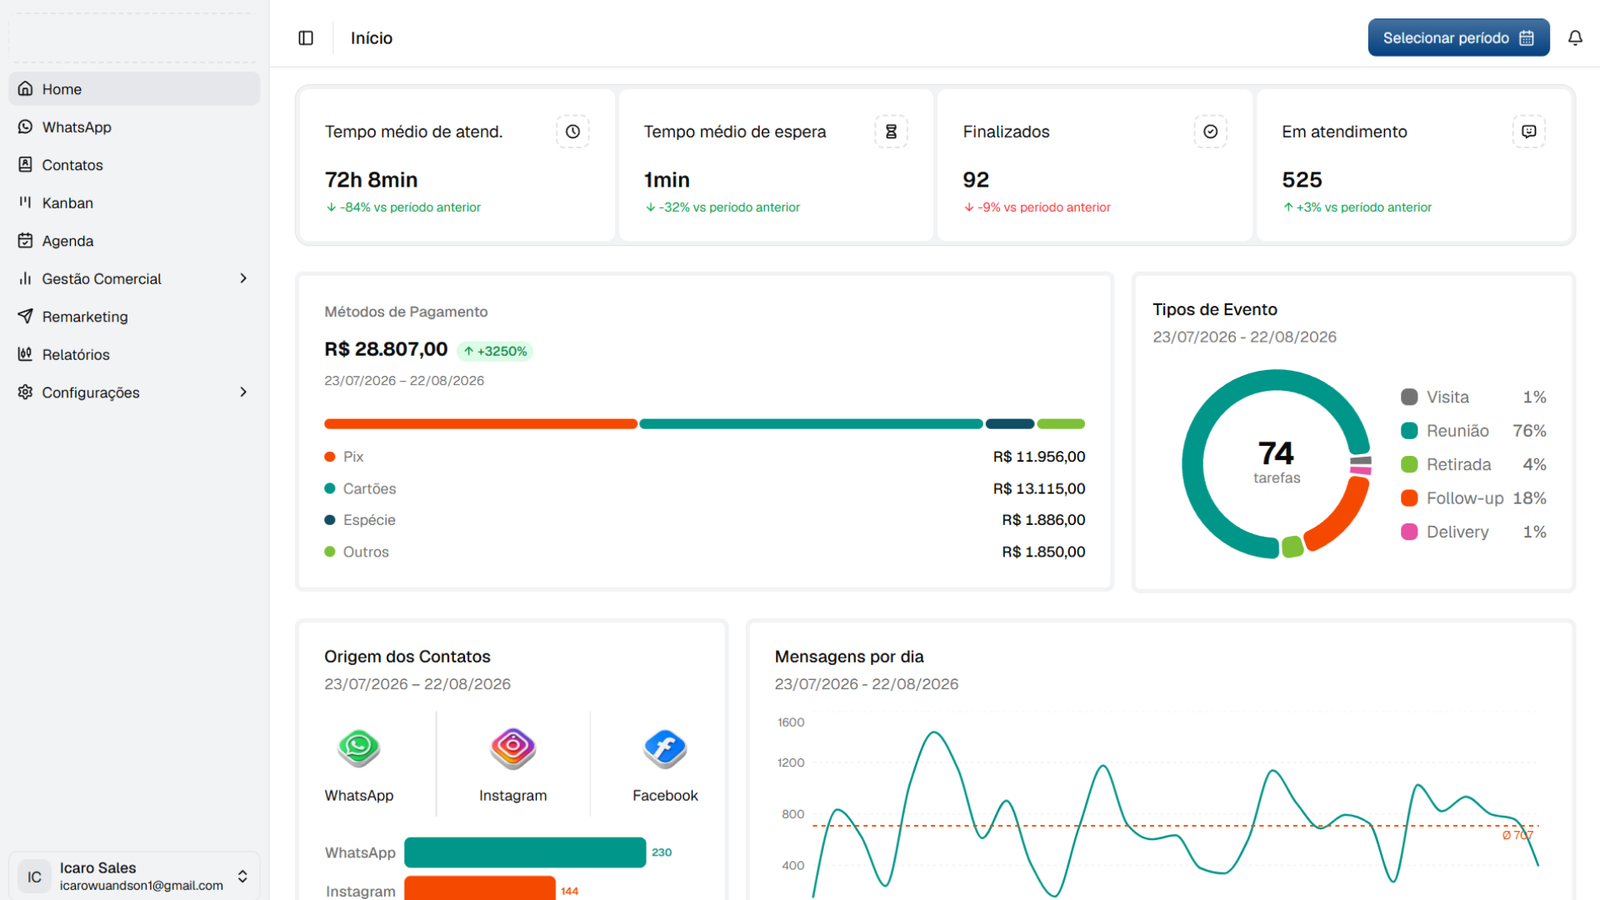The height and width of the screenshot is (900, 1600).
Task: Click the WhatsApp 230 bar
Action: click(525, 852)
